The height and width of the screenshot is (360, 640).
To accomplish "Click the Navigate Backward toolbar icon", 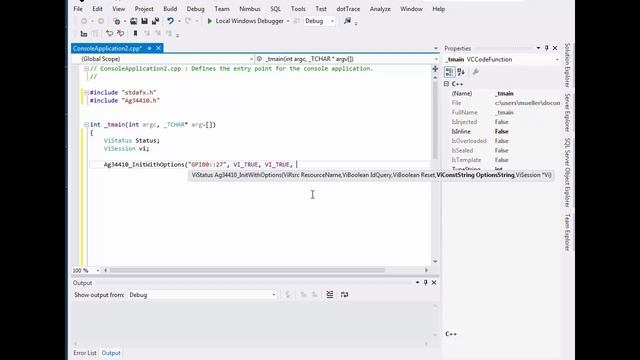I will pos(84,21).
